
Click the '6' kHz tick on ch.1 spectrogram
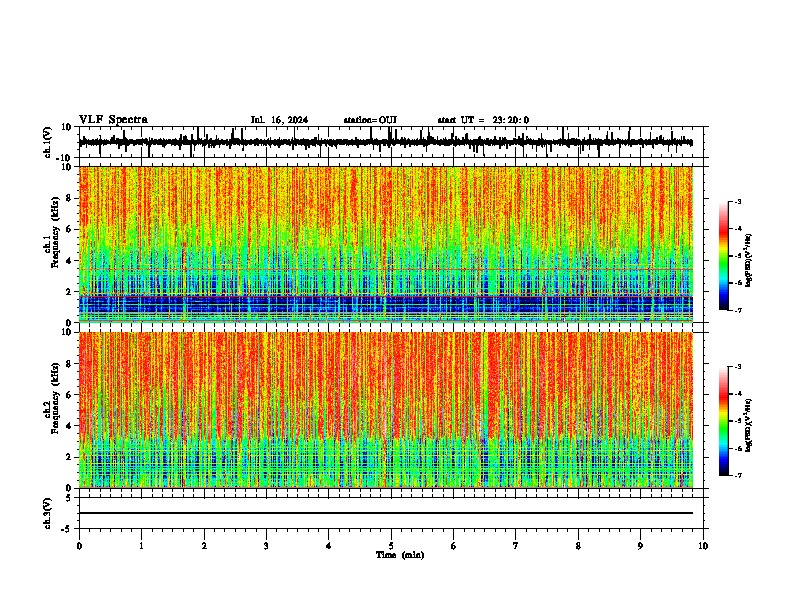coord(69,229)
